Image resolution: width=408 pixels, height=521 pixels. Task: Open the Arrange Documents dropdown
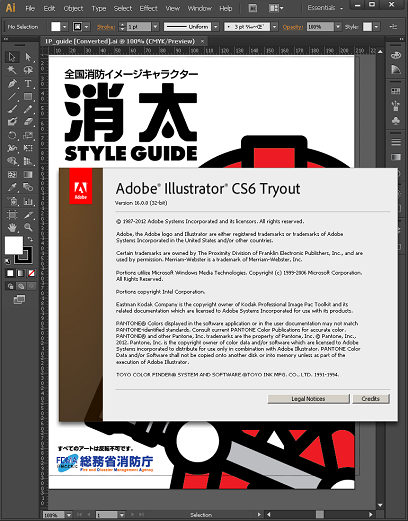(276, 8)
